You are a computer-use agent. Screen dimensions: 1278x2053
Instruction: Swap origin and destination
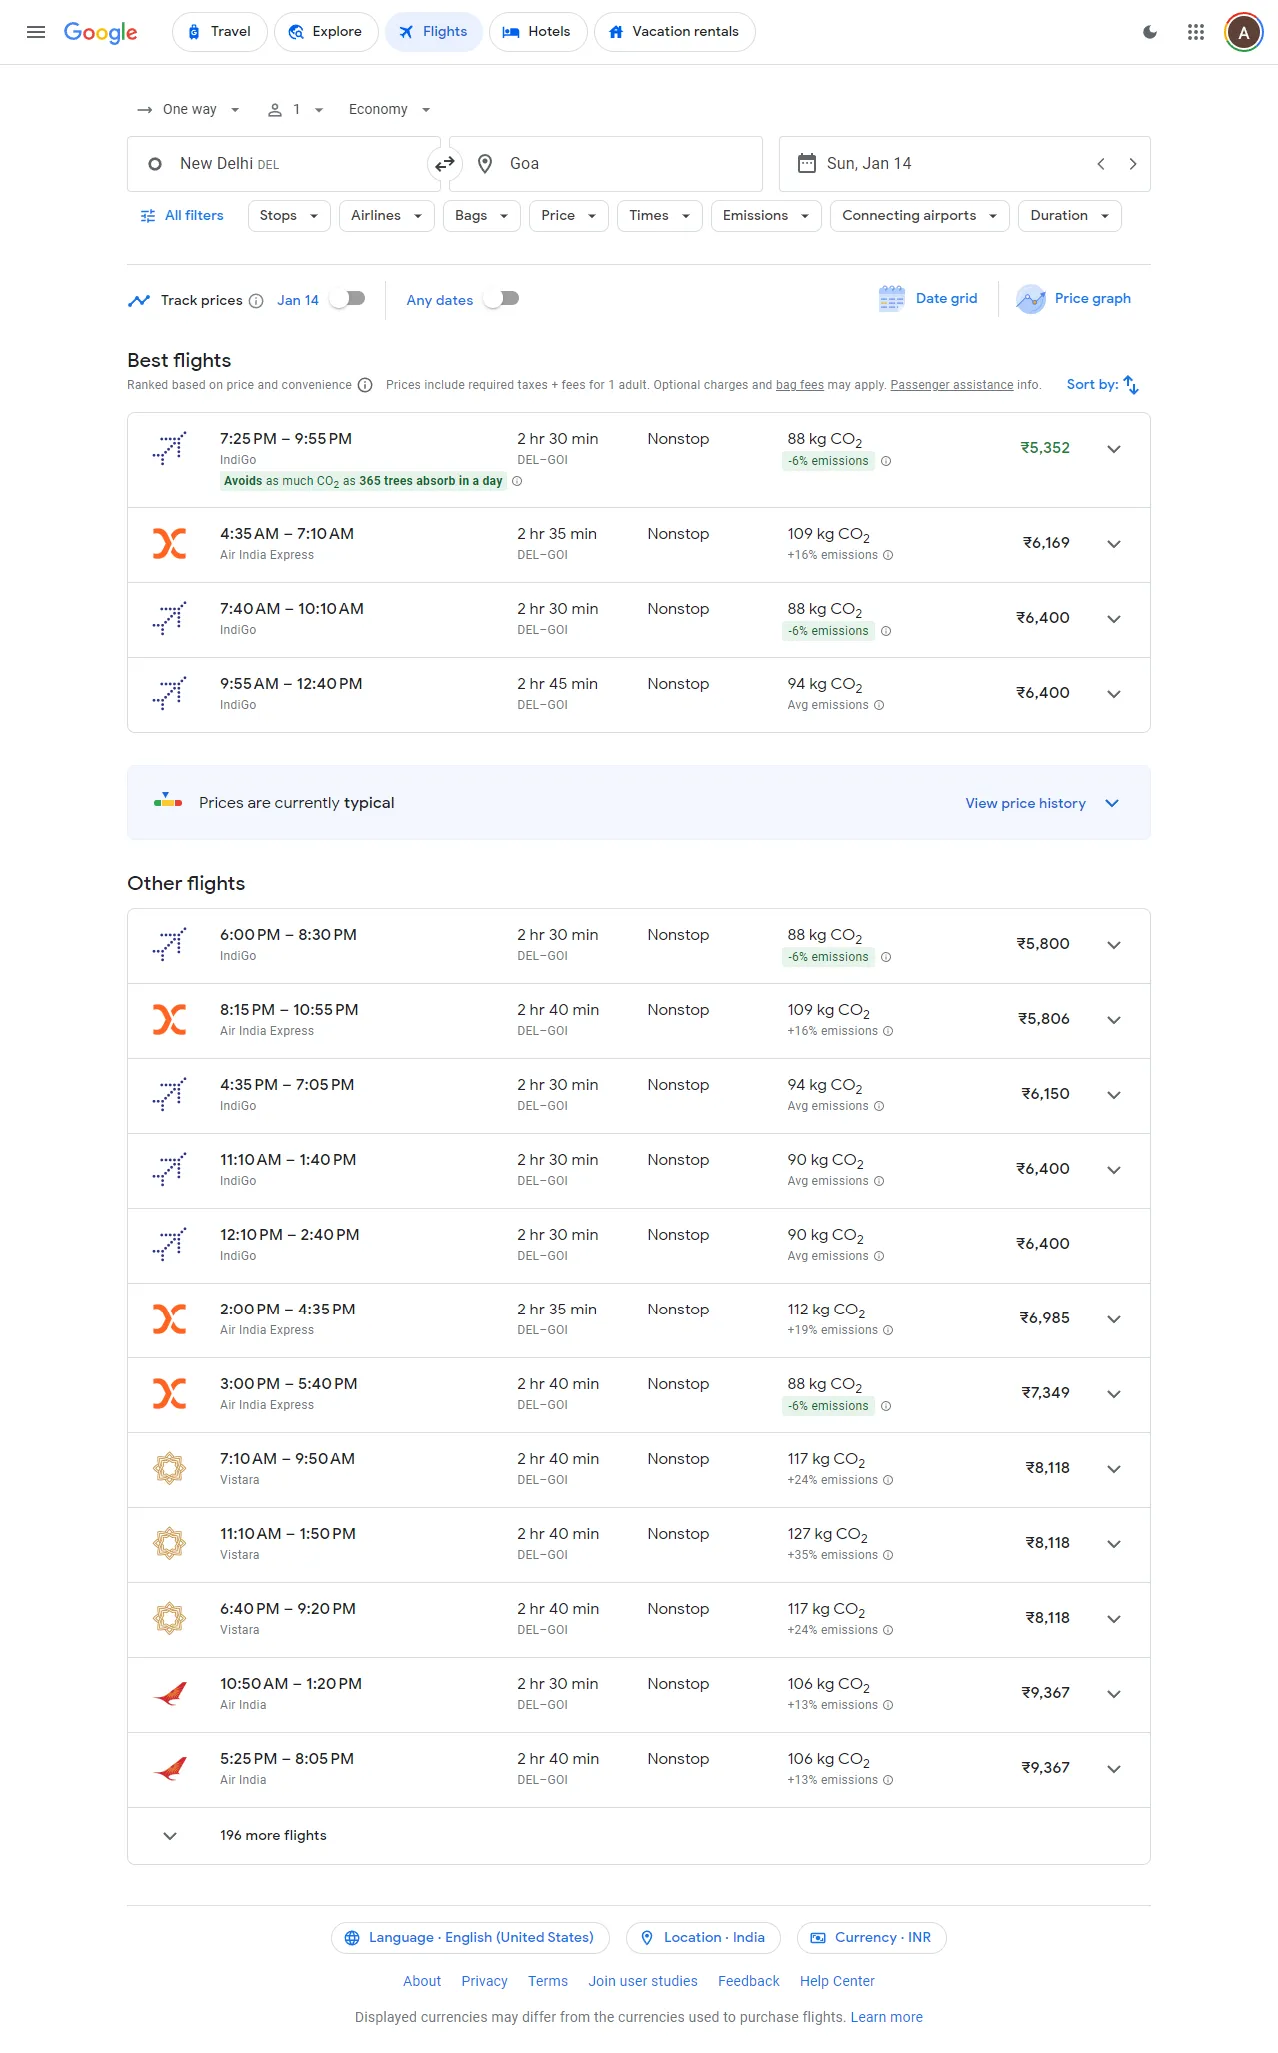click(445, 164)
